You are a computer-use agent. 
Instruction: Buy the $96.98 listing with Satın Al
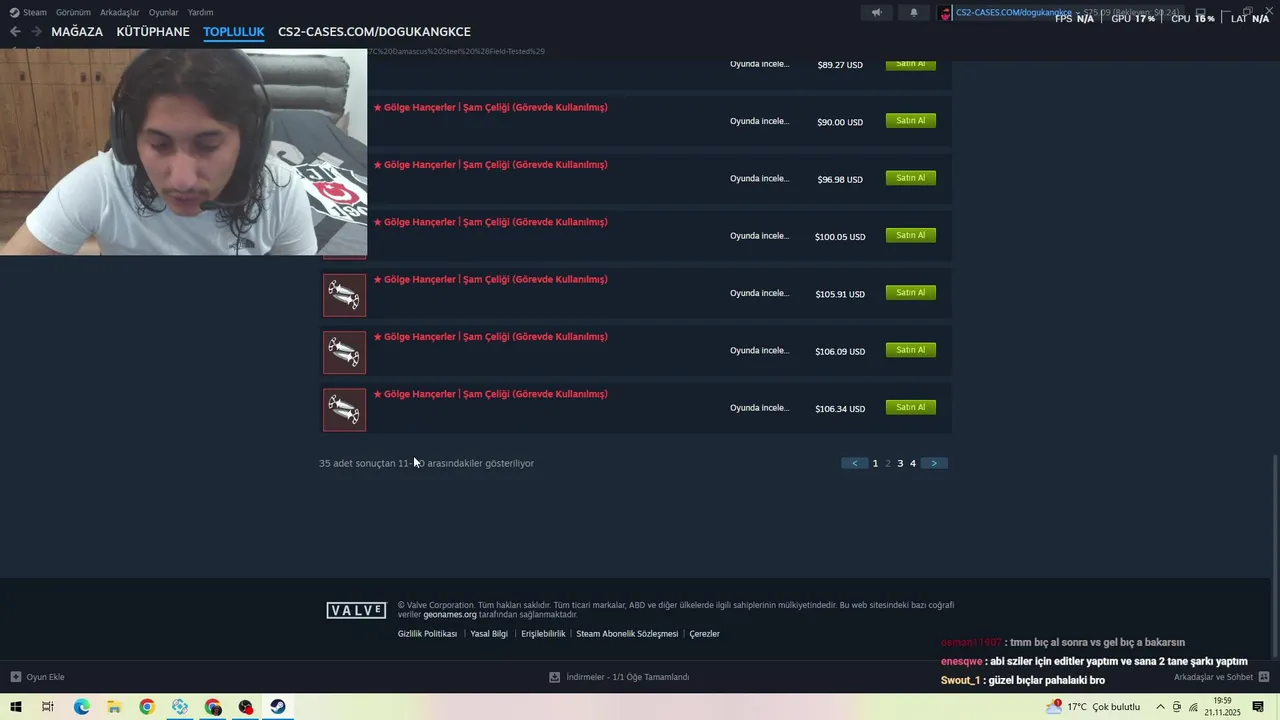click(x=911, y=178)
